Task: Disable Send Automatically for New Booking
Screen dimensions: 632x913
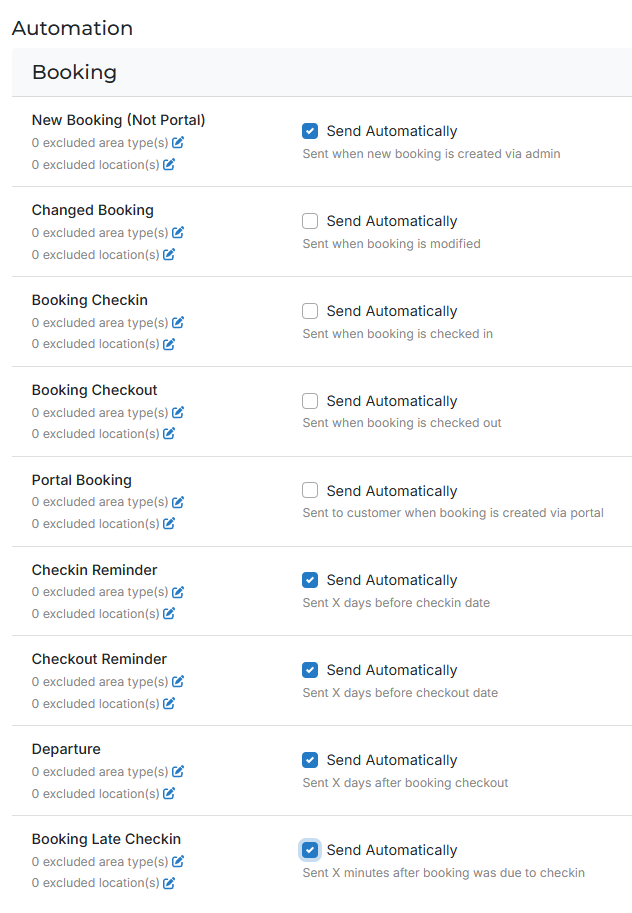Action: (x=310, y=131)
